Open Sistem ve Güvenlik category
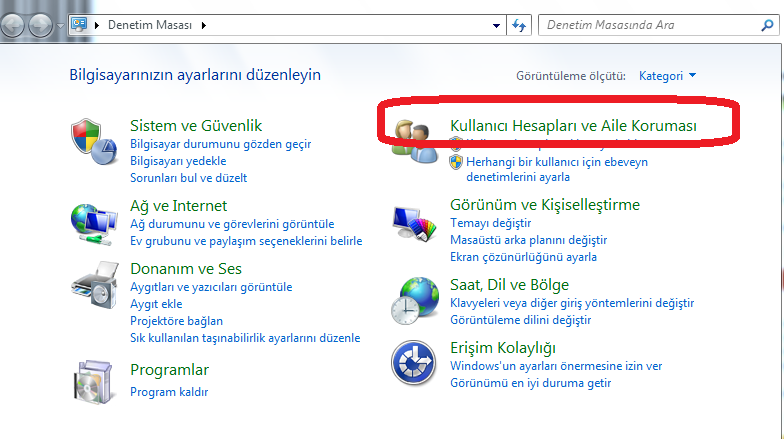The height and width of the screenshot is (439, 784). tap(196, 126)
